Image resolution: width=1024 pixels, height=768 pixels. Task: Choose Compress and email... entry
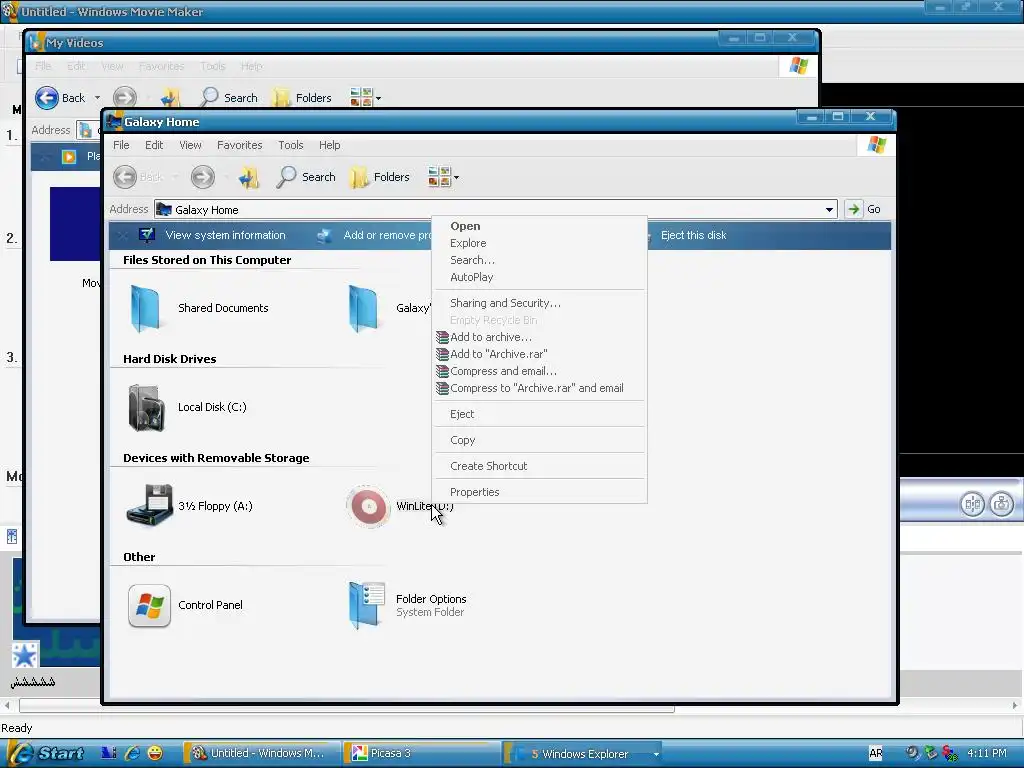tap(503, 371)
